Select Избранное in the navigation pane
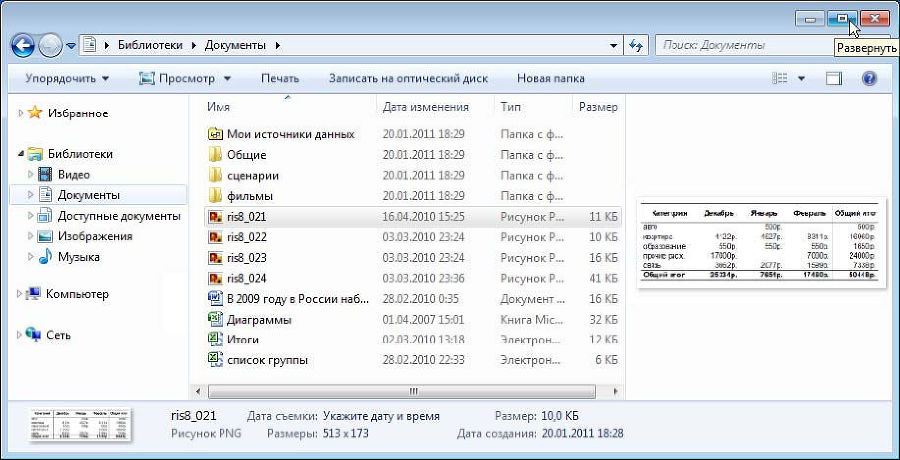Screen dimensions: 900x460 click(x=78, y=113)
